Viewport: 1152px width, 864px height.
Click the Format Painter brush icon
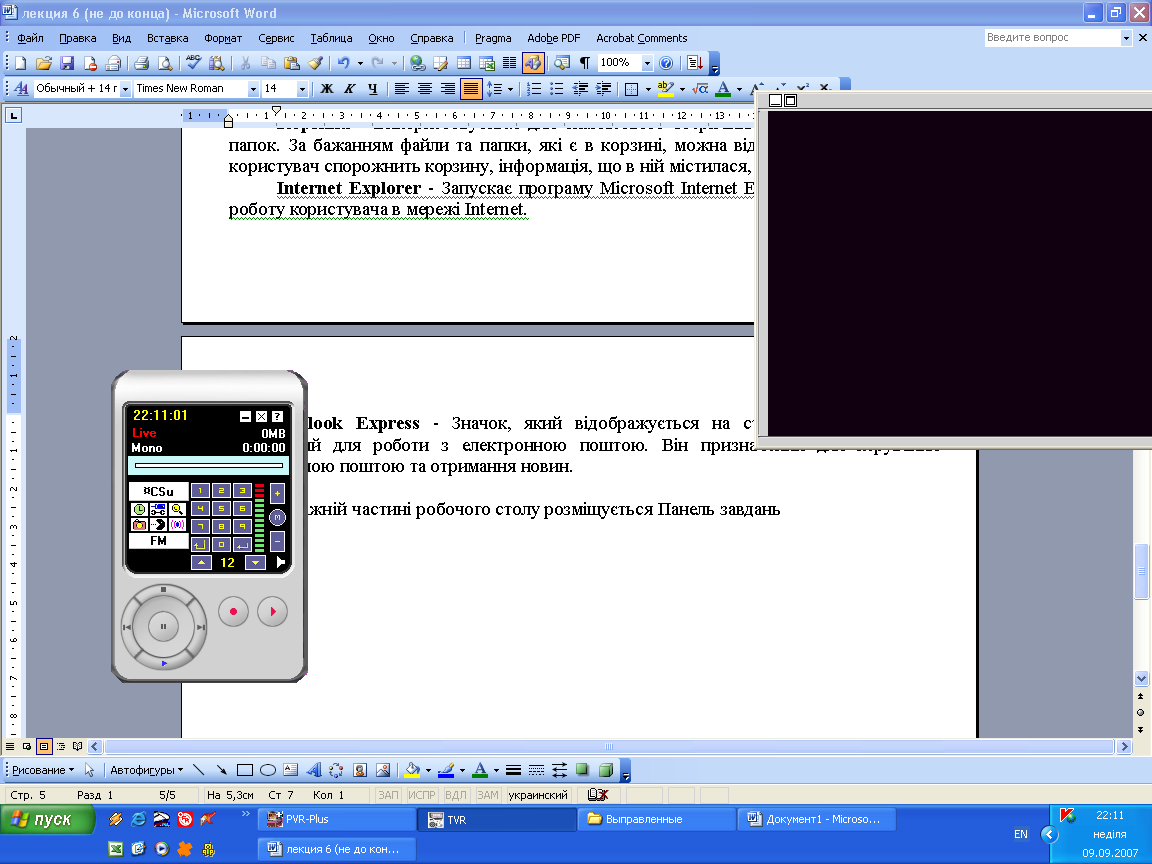pyautogui.click(x=315, y=63)
